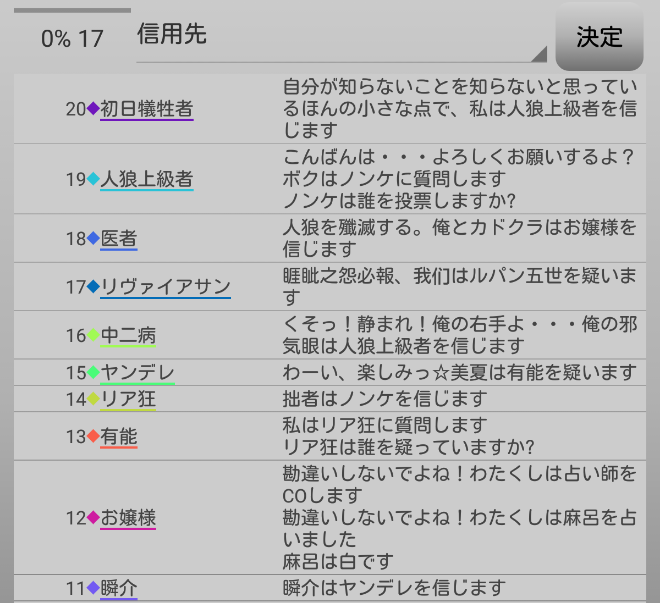Select the ヤンデレ player name
Screen dimensions: 660x603
click(138, 373)
